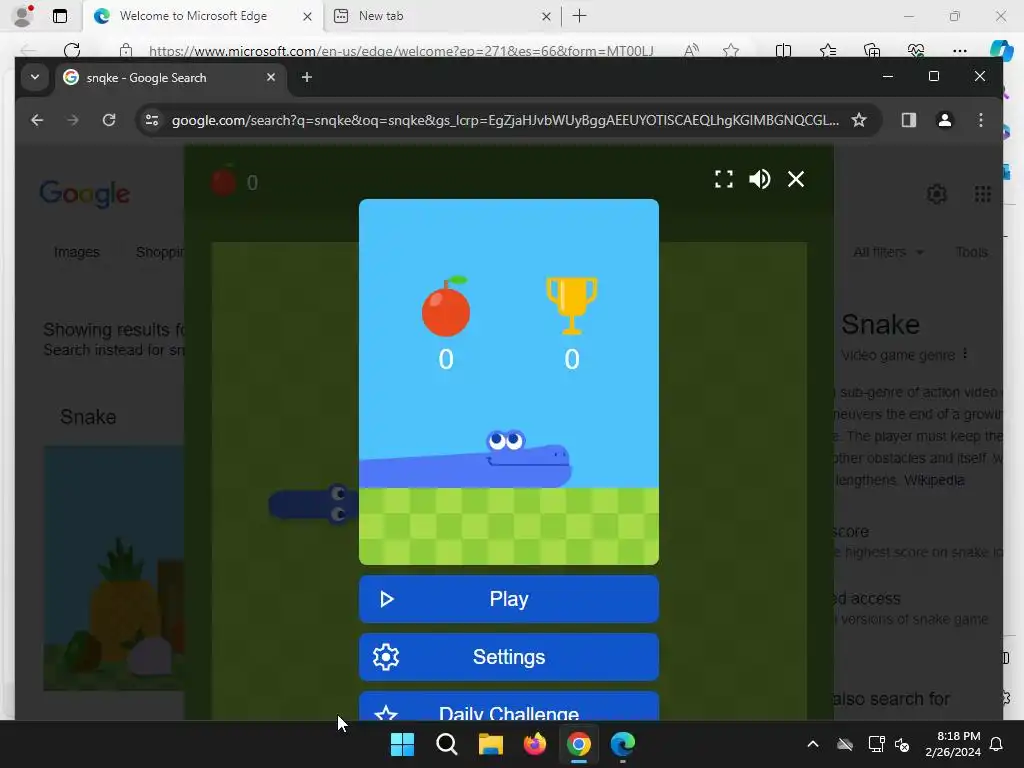Open notifications bell in taskbar
The image size is (1024, 768).
[997, 744]
